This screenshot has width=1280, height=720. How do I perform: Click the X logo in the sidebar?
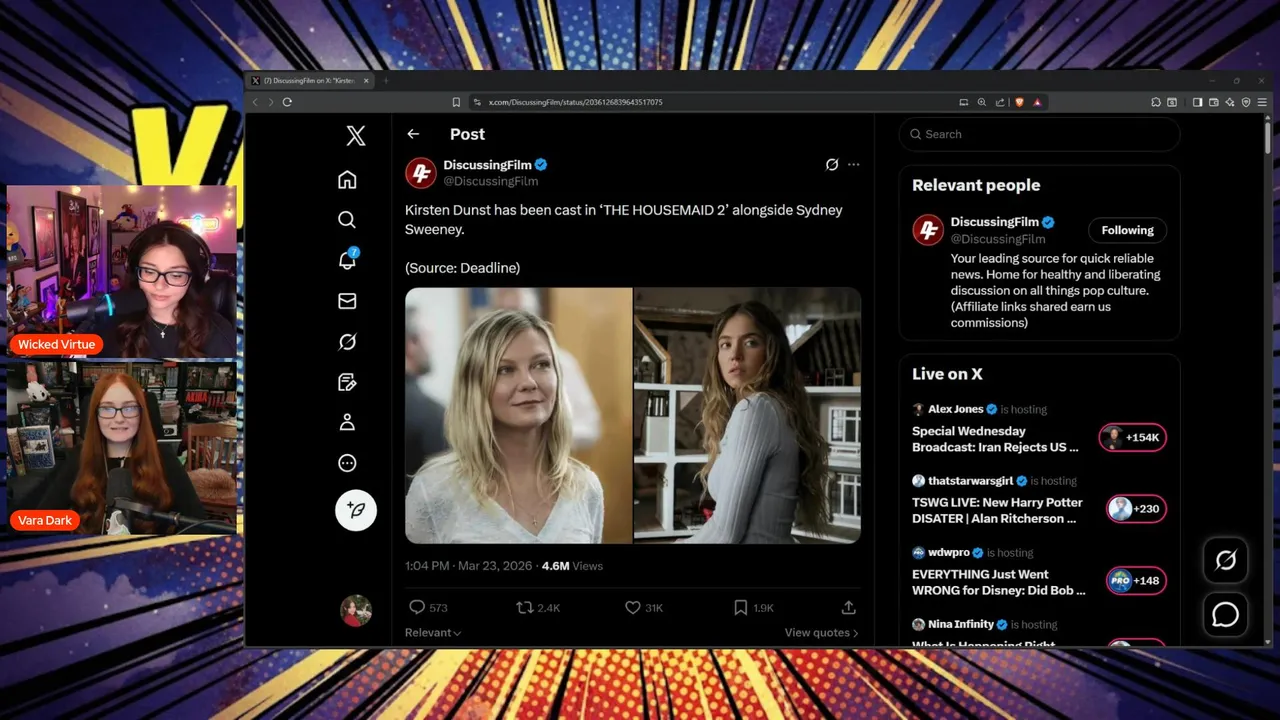(355, 135)
